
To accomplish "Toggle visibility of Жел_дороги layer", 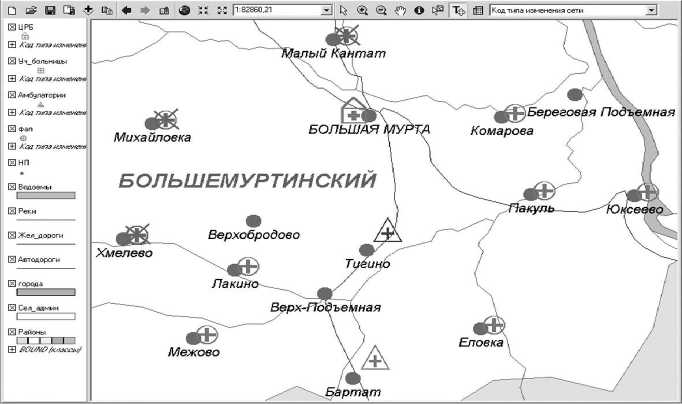I will 12,235.
